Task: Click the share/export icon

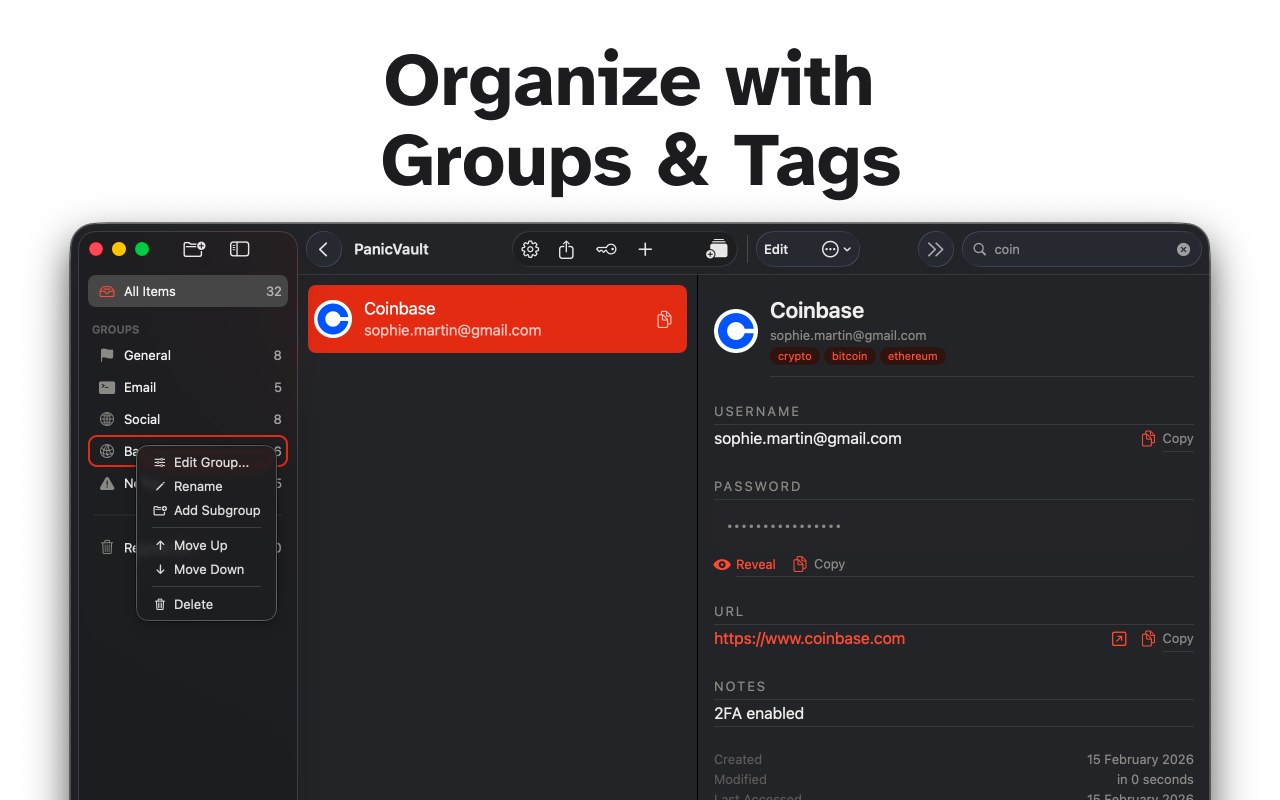Action: click(566, 249)
